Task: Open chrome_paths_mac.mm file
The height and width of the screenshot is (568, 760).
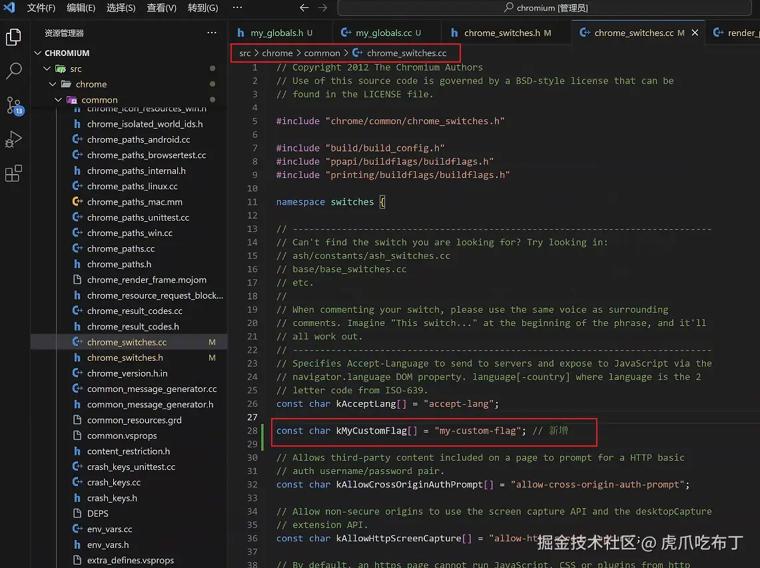Action: [x=135, y=202]
